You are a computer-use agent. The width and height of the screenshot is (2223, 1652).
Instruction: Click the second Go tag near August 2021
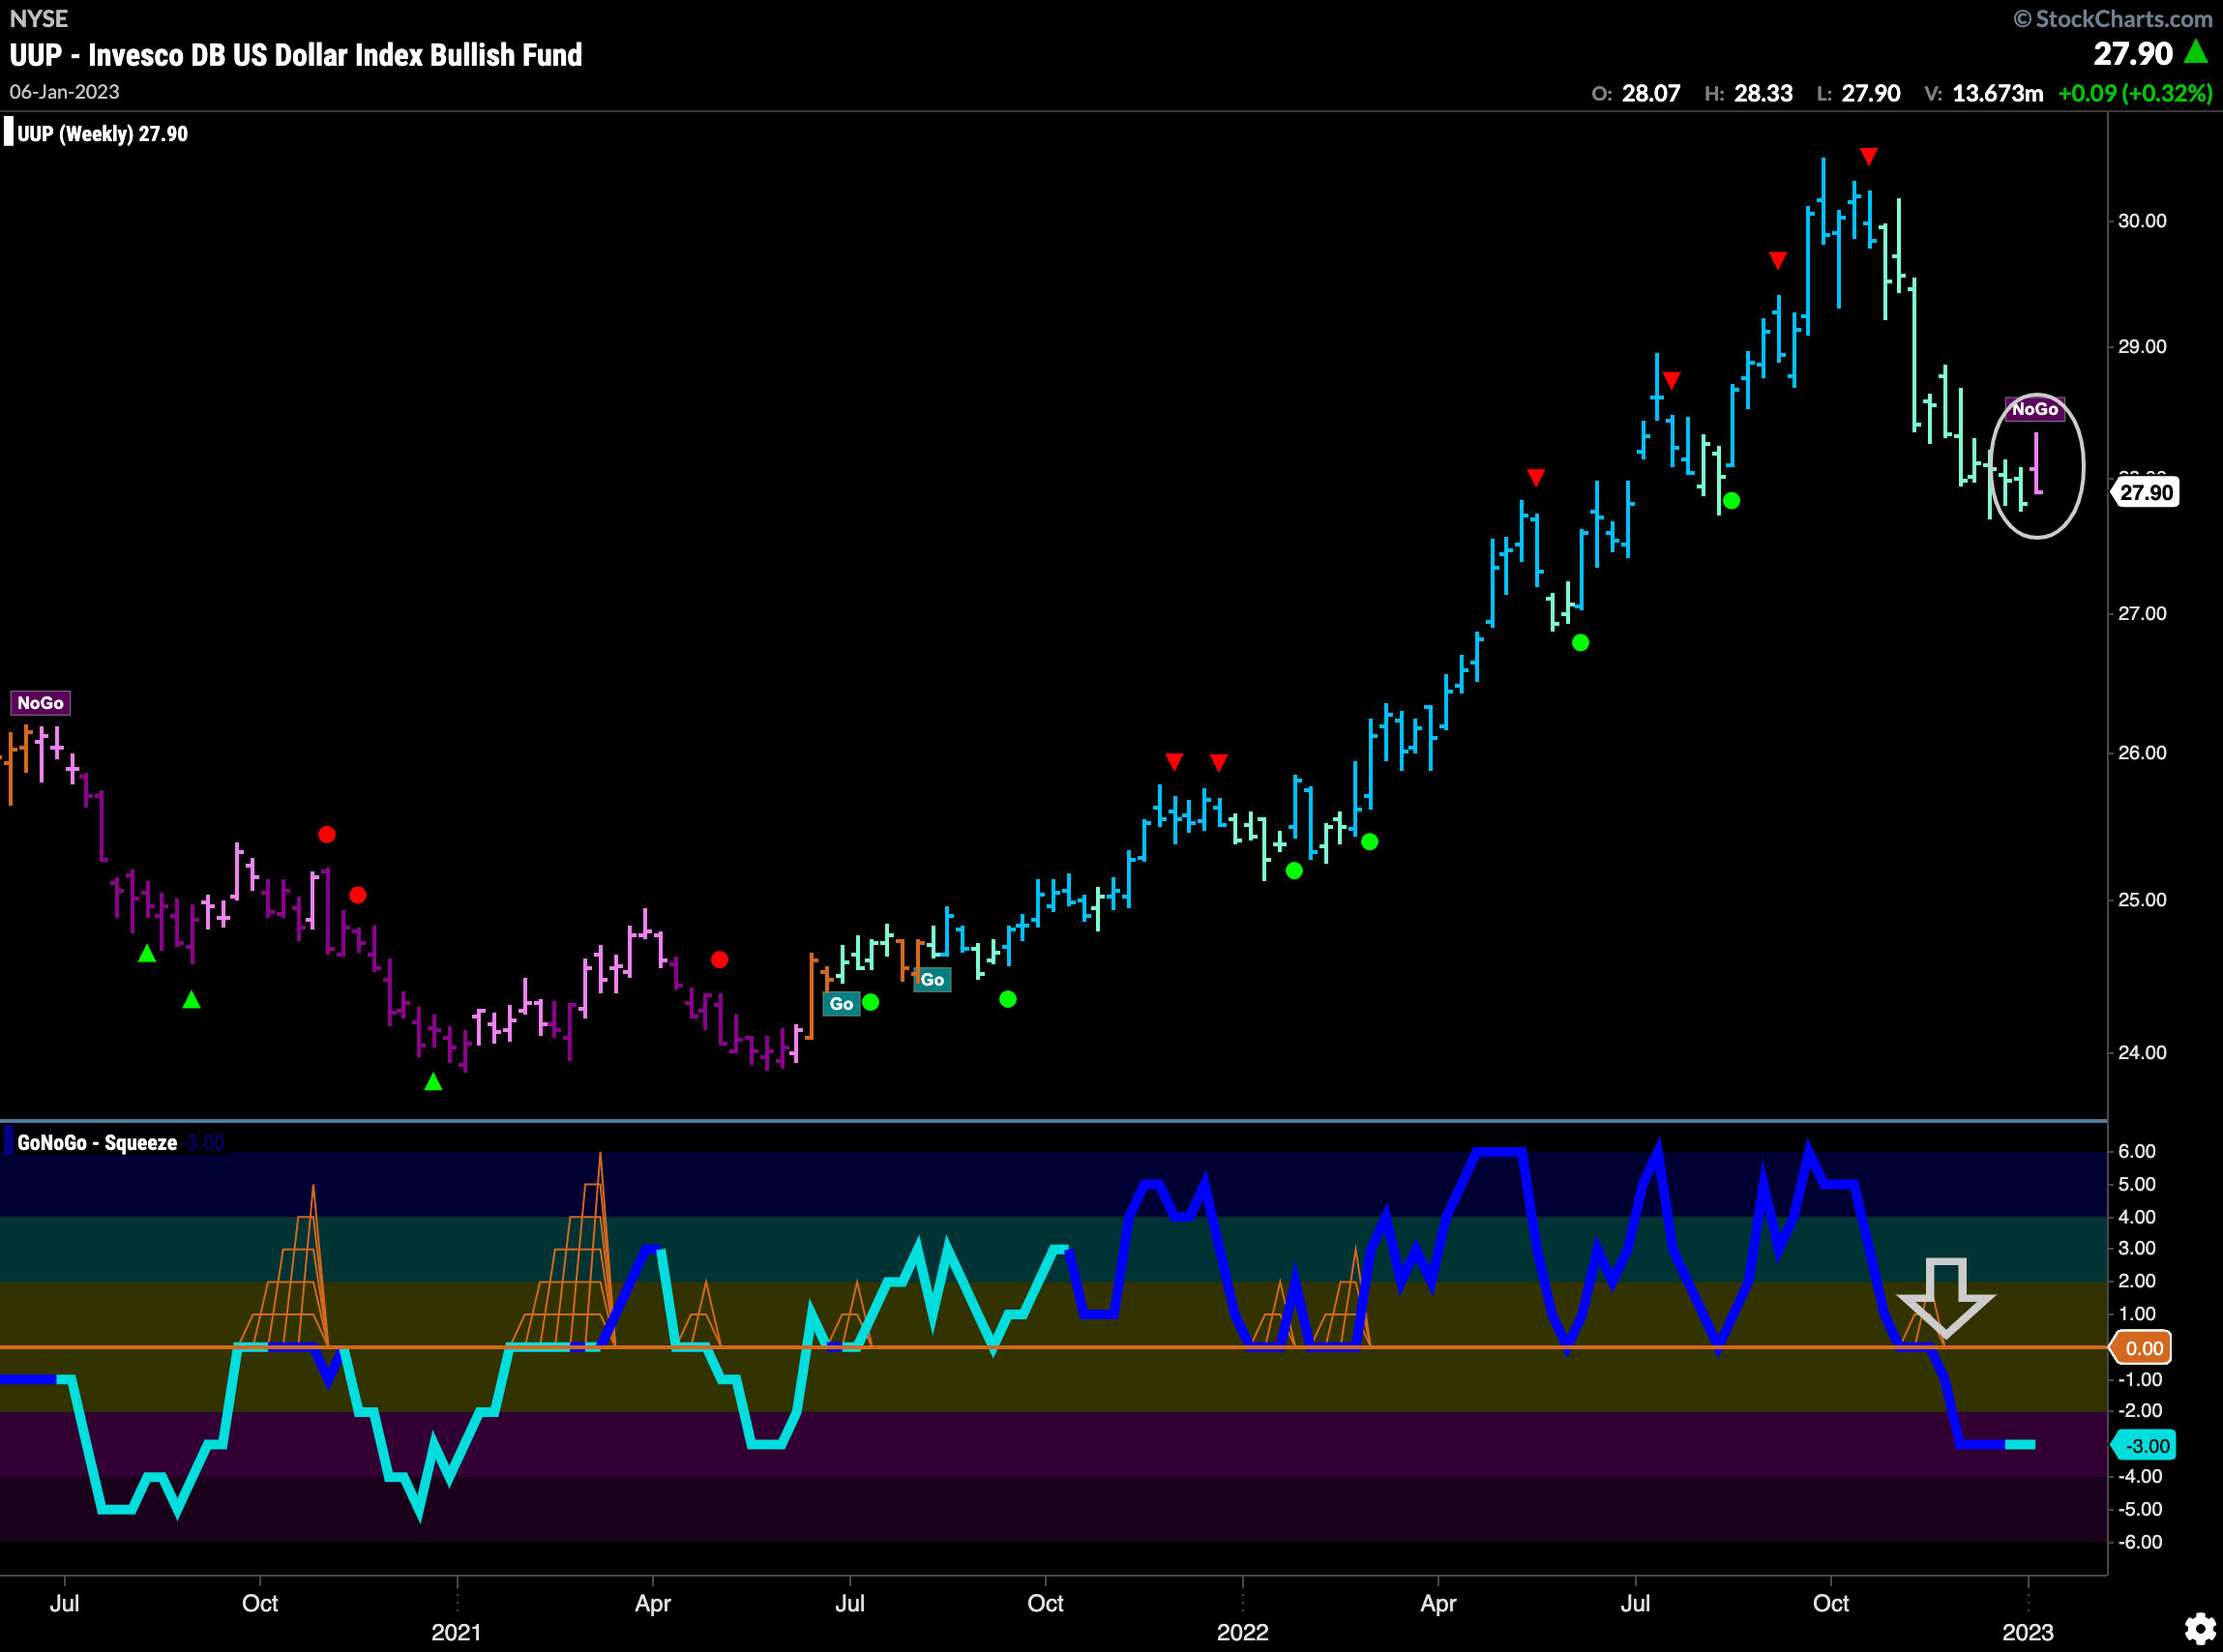(x=932, y=980)
